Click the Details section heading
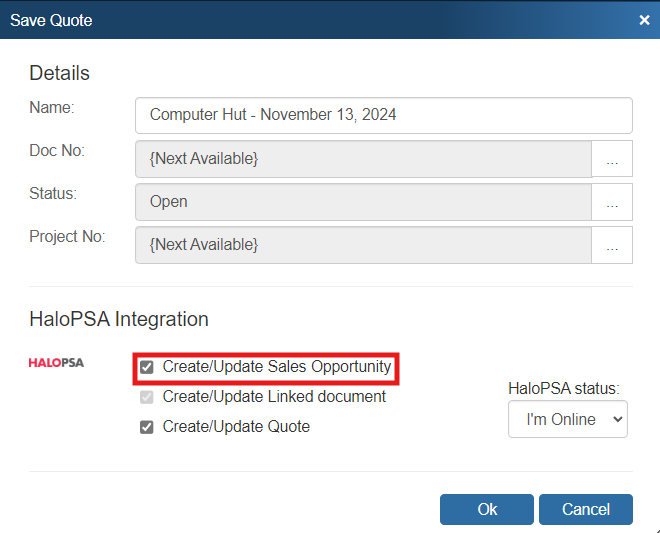660x533 pixels. (59, 73)
